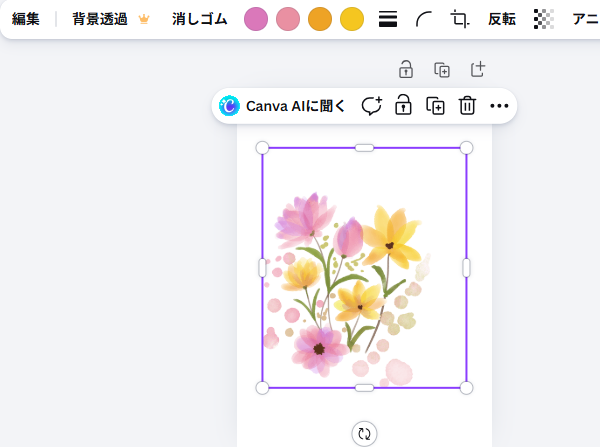600x447 pixels.
Task: Click the crown premium icon
Action: tap(144, 19)
